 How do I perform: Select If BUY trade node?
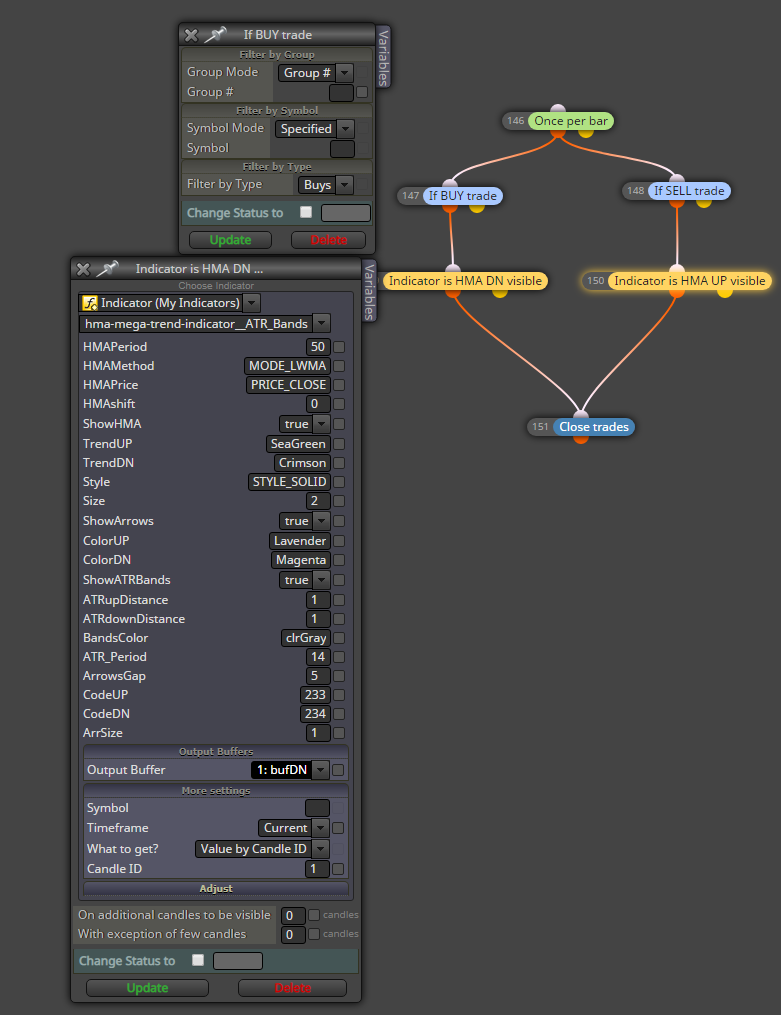[463, 195]
